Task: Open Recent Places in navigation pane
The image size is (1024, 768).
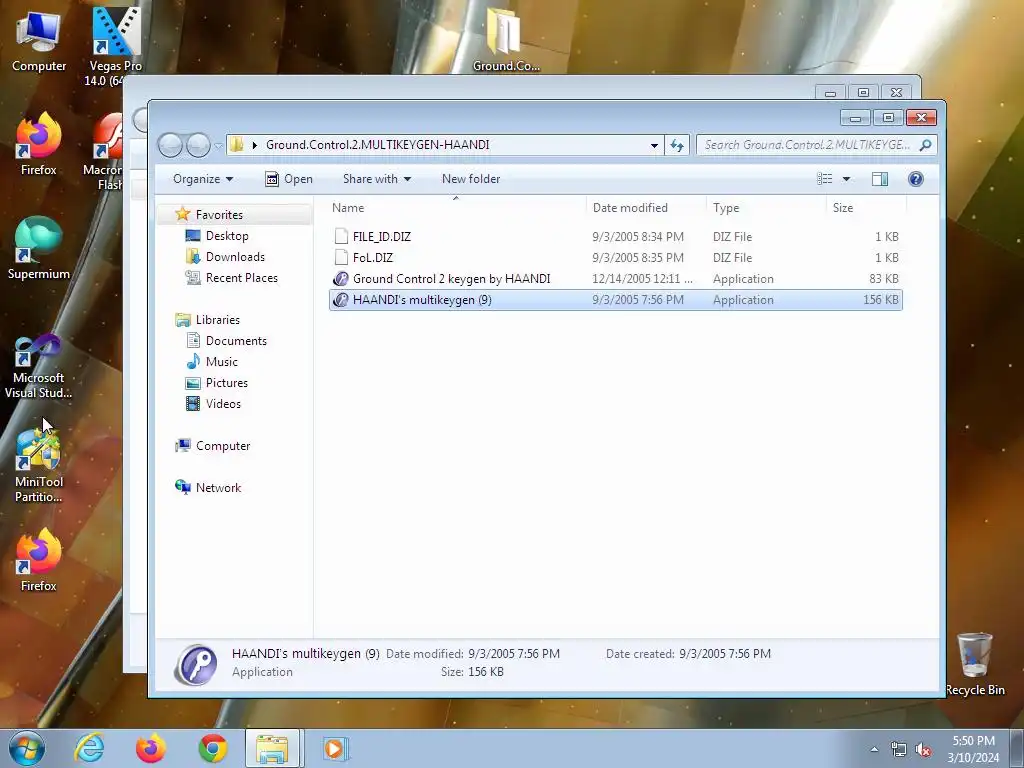Action: 242,278
